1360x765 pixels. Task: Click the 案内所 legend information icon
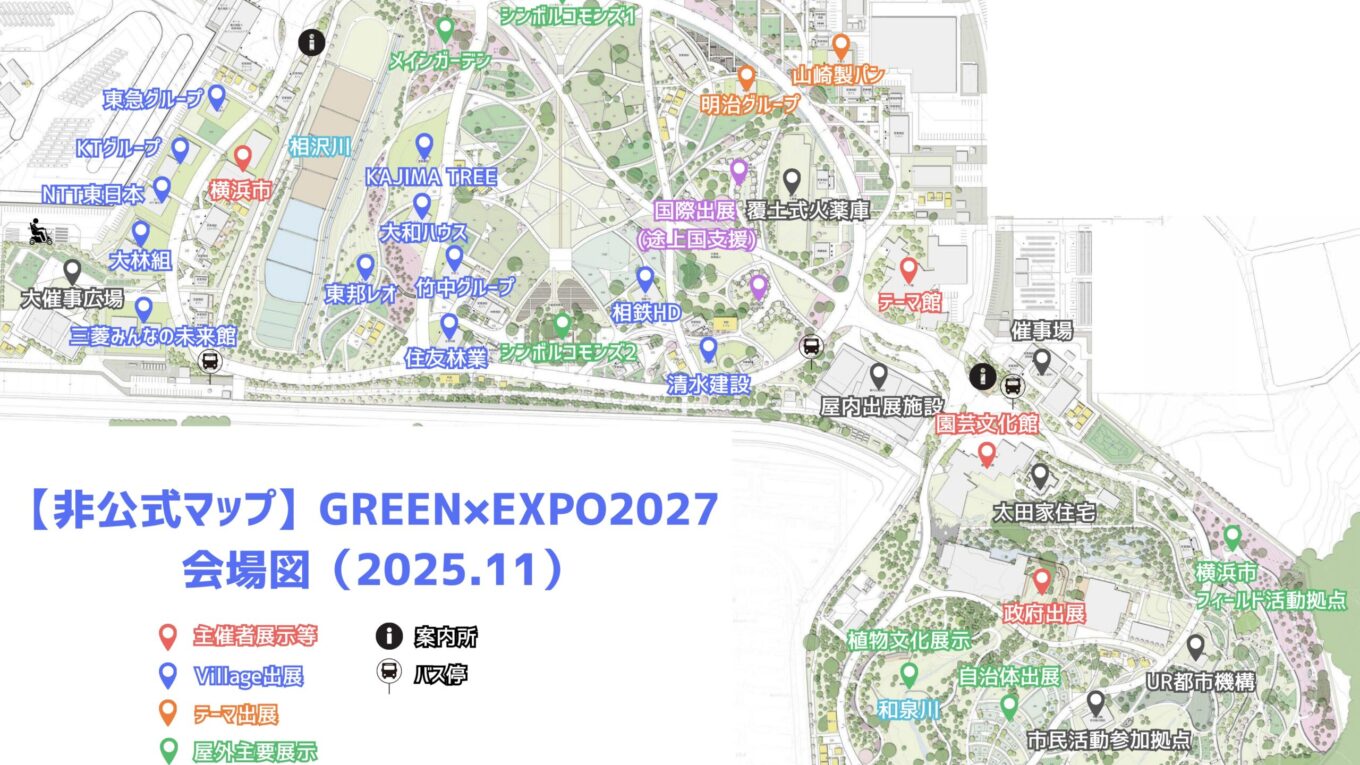click(x=388, y=636)
